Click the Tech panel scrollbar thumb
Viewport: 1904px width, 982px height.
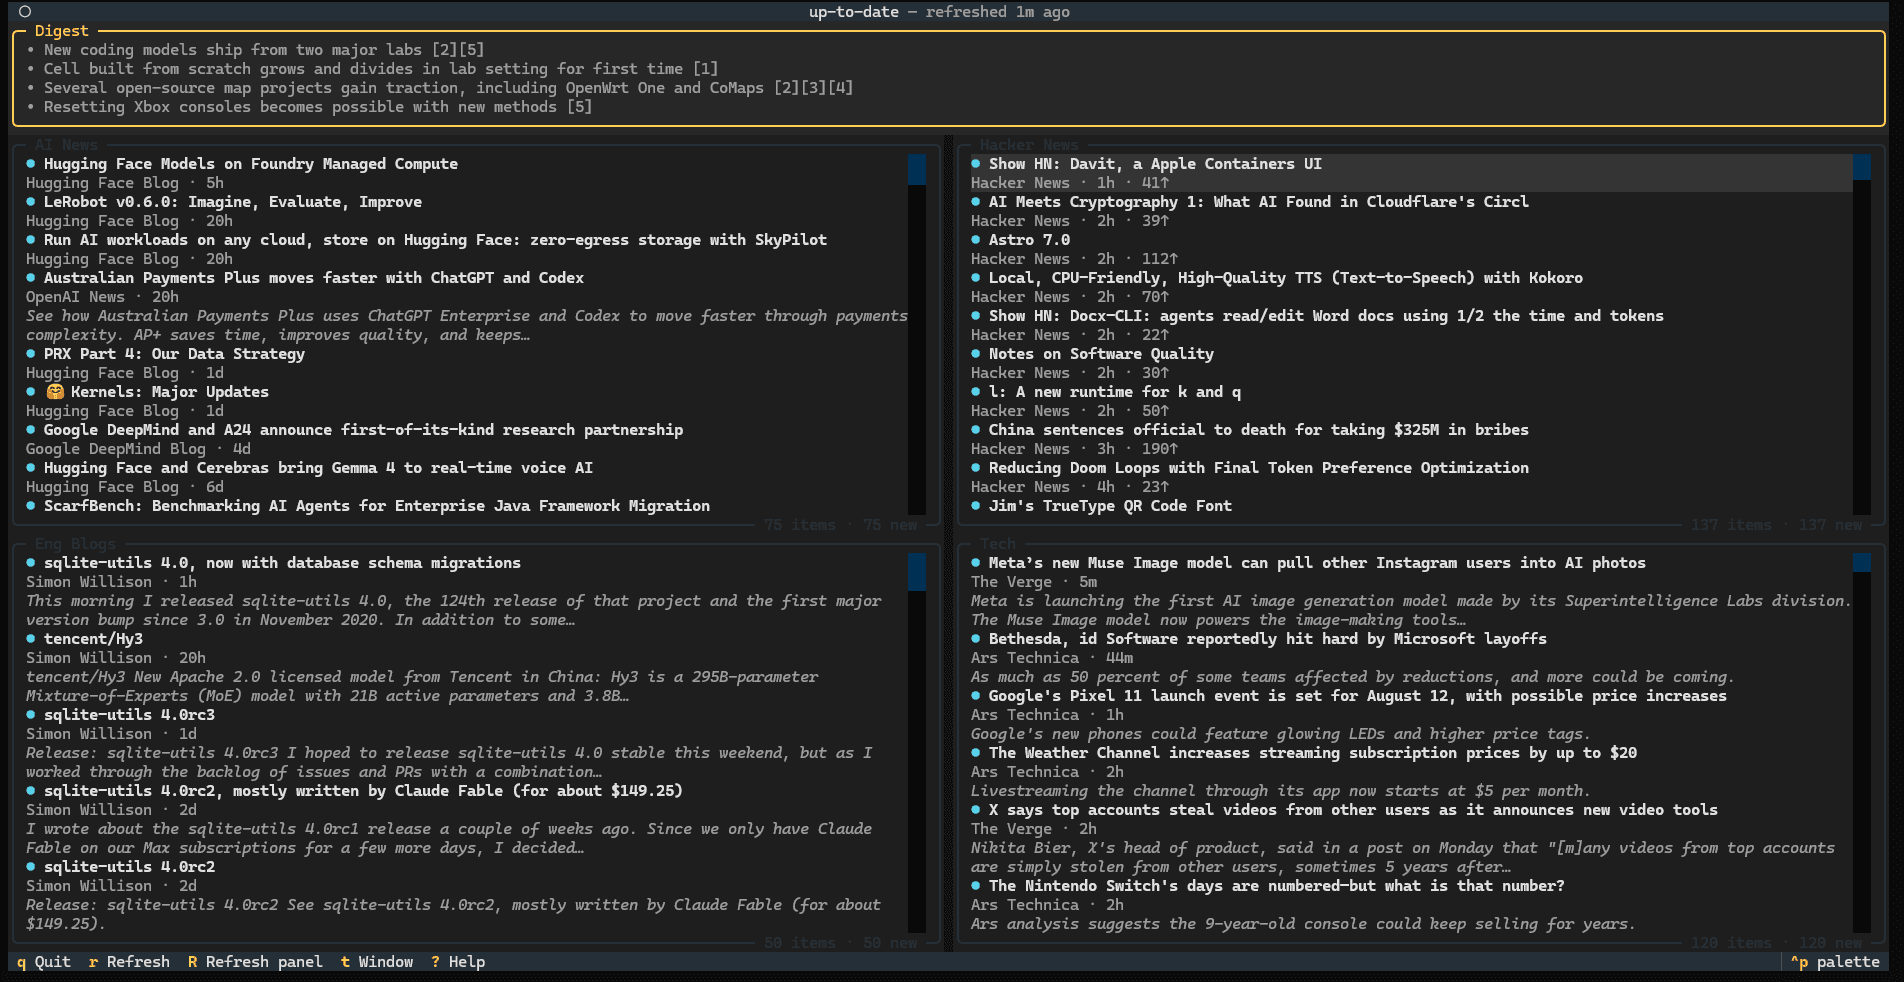[x=1862, y=562]
